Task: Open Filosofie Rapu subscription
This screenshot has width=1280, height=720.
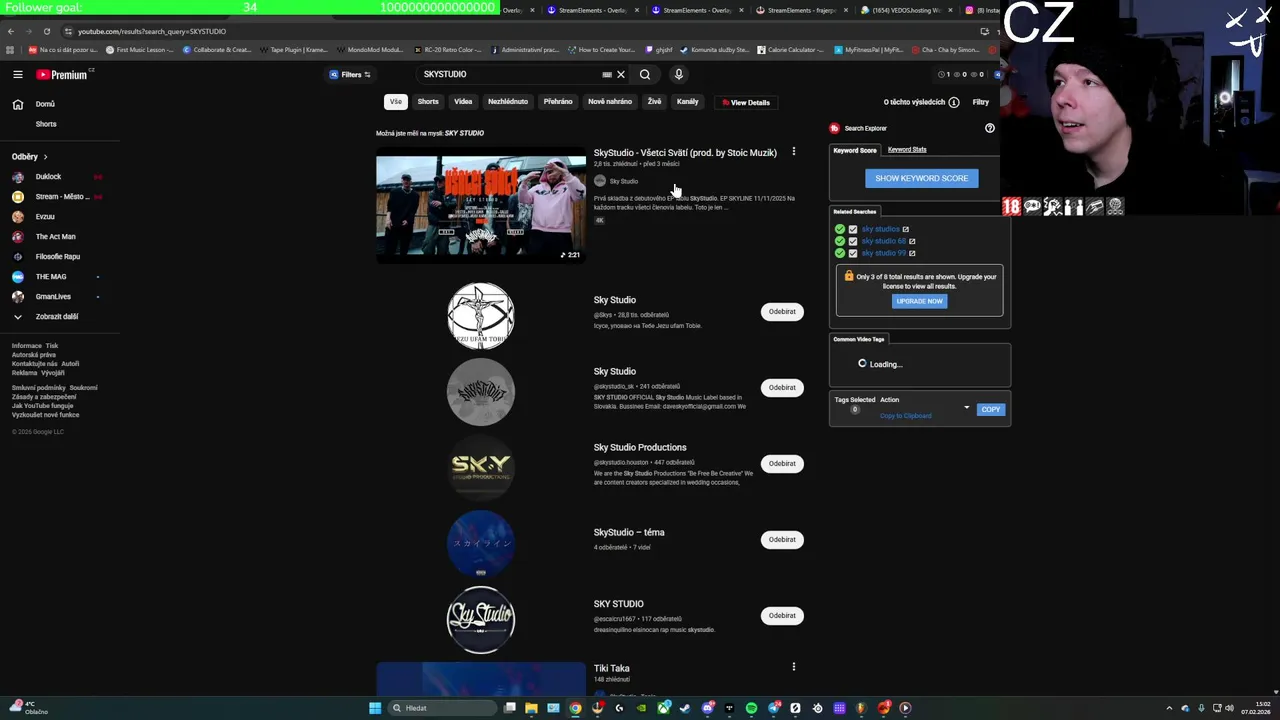Action: click(57, 256)
